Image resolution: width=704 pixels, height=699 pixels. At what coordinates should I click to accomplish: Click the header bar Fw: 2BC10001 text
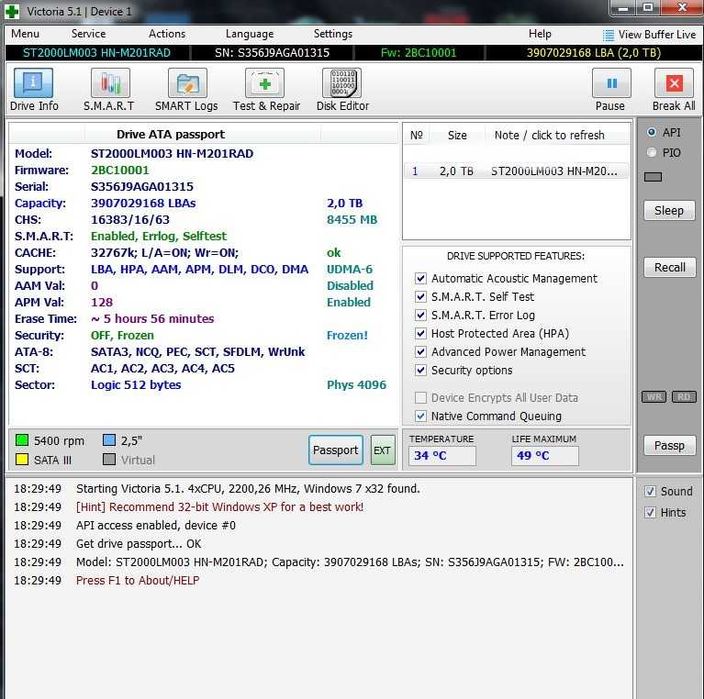[x=418, y=53]
